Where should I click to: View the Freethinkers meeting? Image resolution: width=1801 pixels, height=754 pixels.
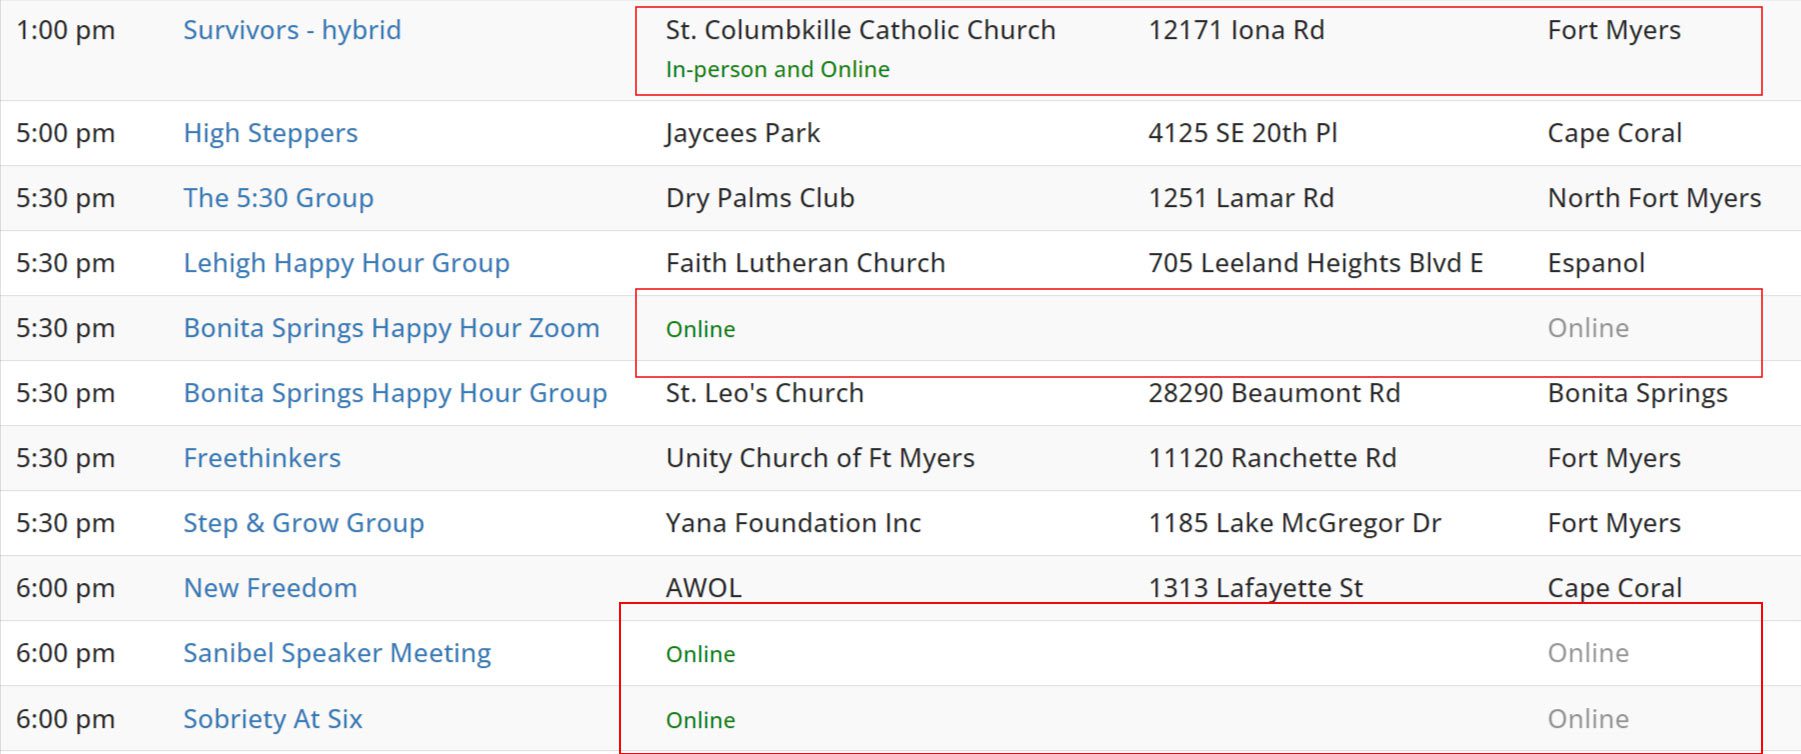(262, 458)
